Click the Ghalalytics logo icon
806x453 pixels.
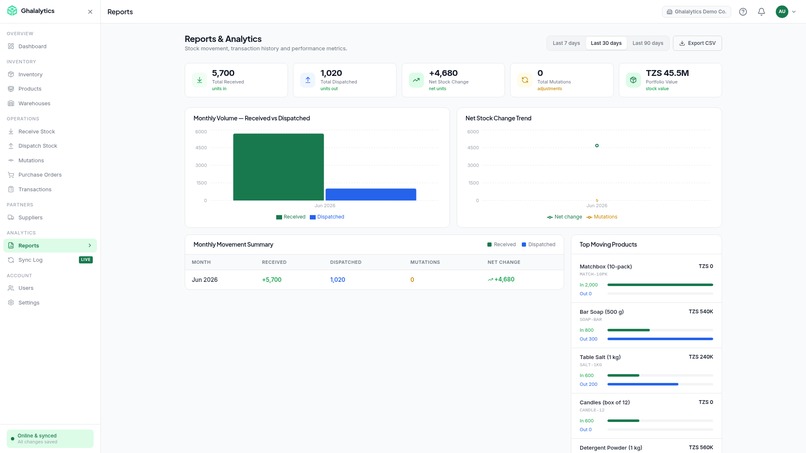[12, 11]
